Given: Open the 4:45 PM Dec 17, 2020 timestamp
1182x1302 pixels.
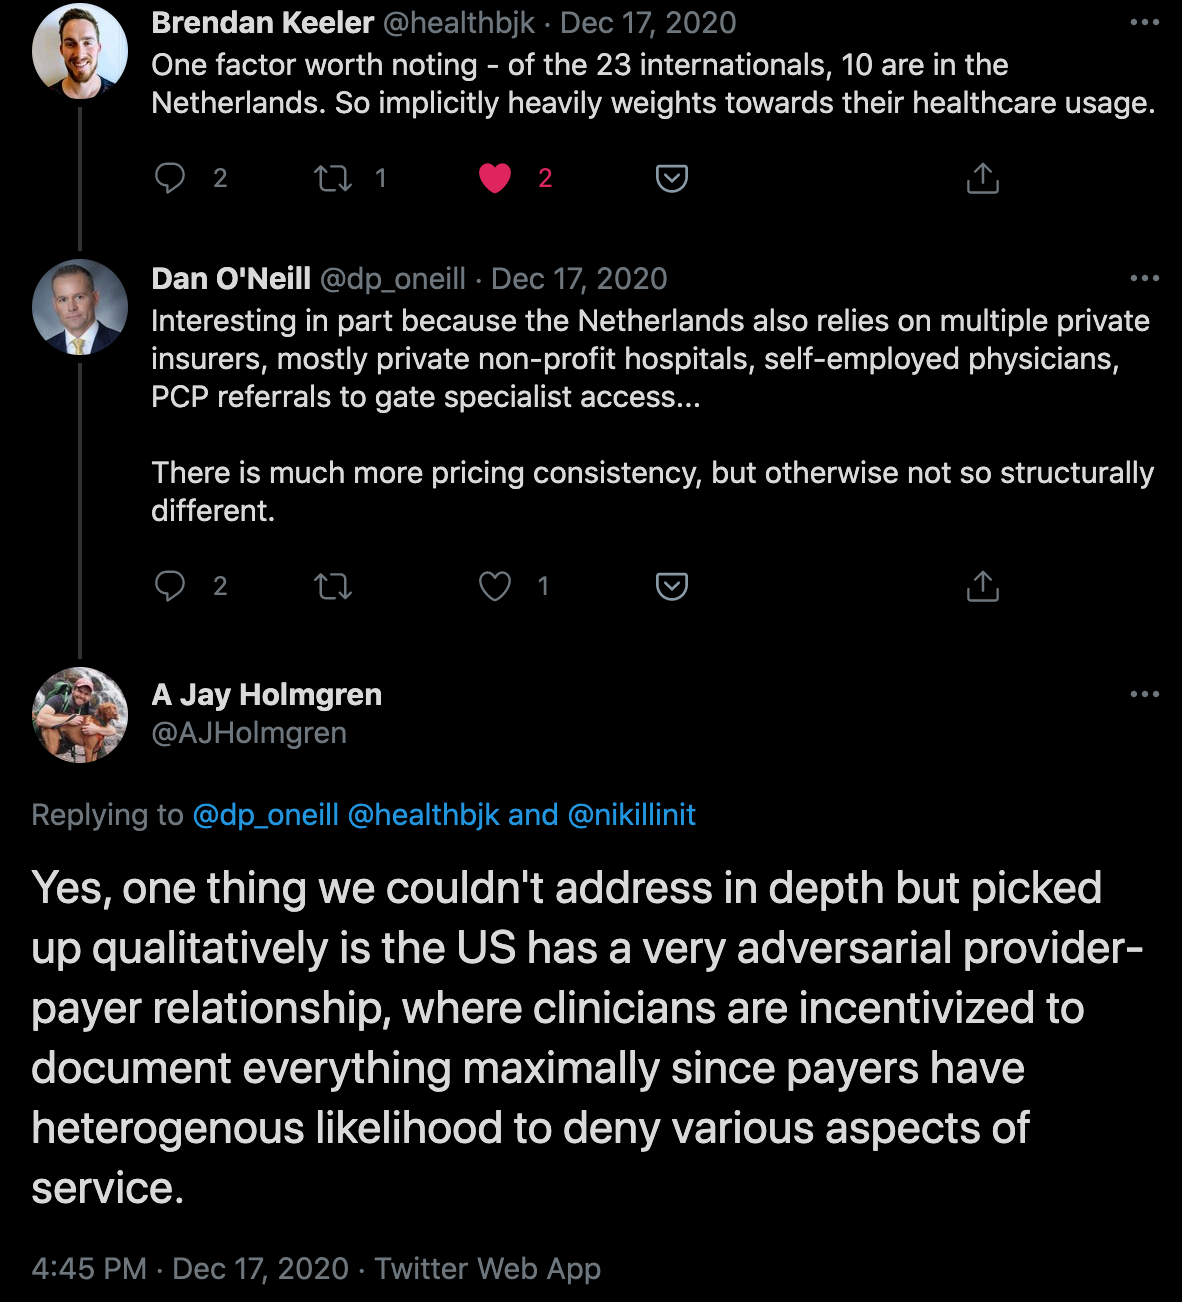Looking at the screenshot, I should (x=190, y=1269).
